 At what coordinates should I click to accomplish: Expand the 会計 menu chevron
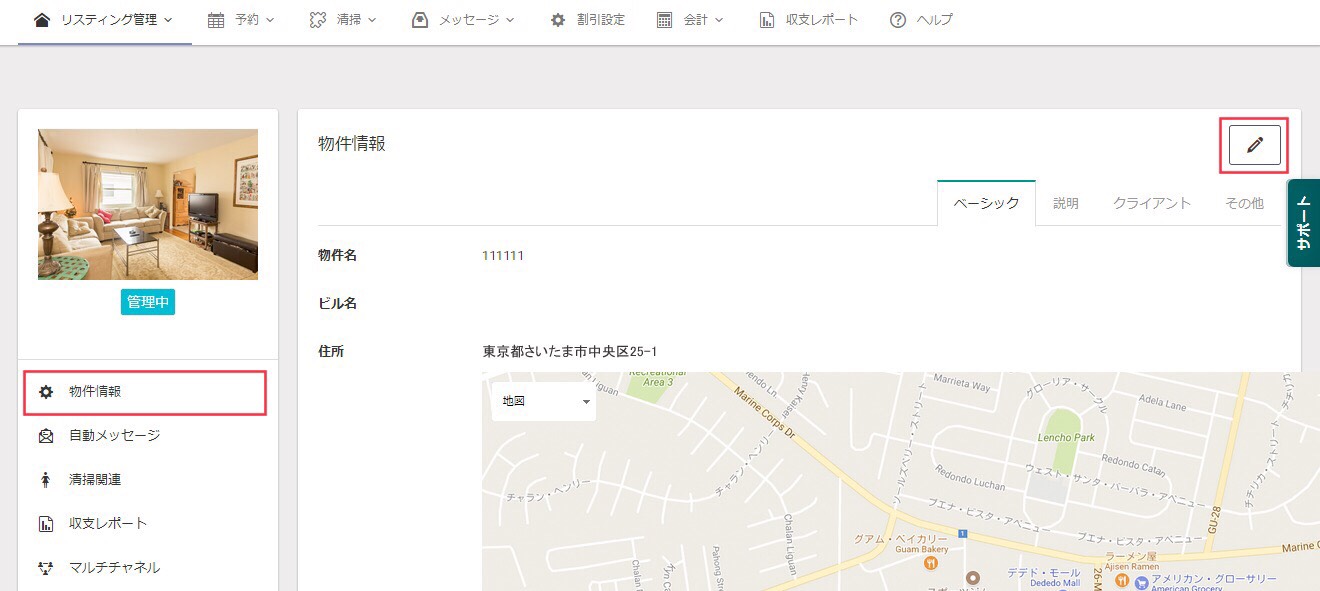pyautogui.click(x=719, y=20)
